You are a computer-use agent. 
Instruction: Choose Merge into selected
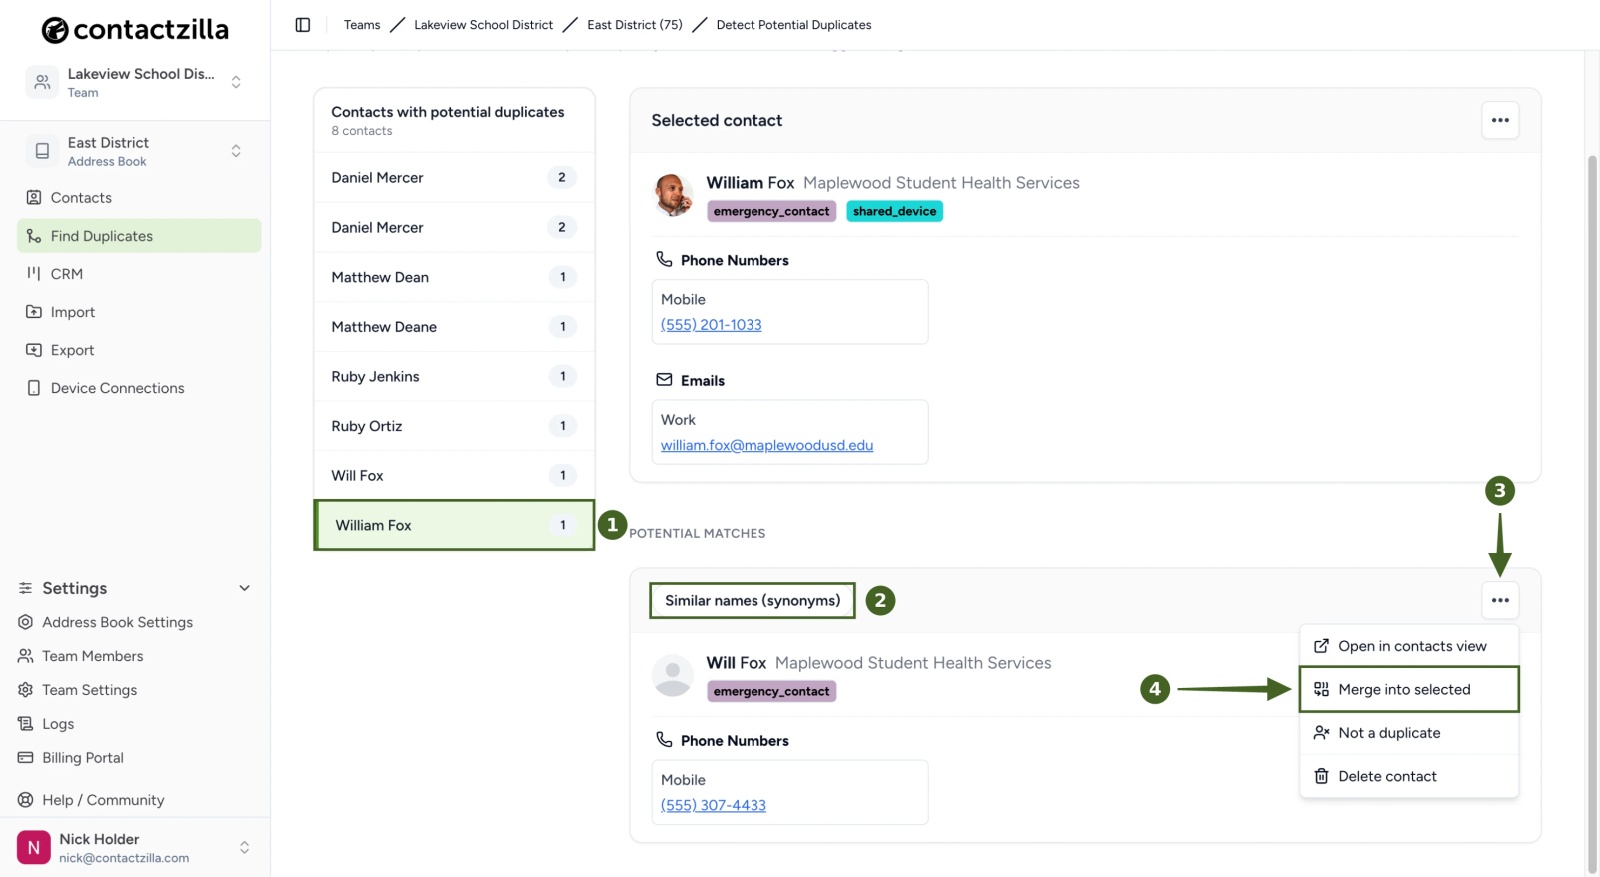(x=1409, y=689)
